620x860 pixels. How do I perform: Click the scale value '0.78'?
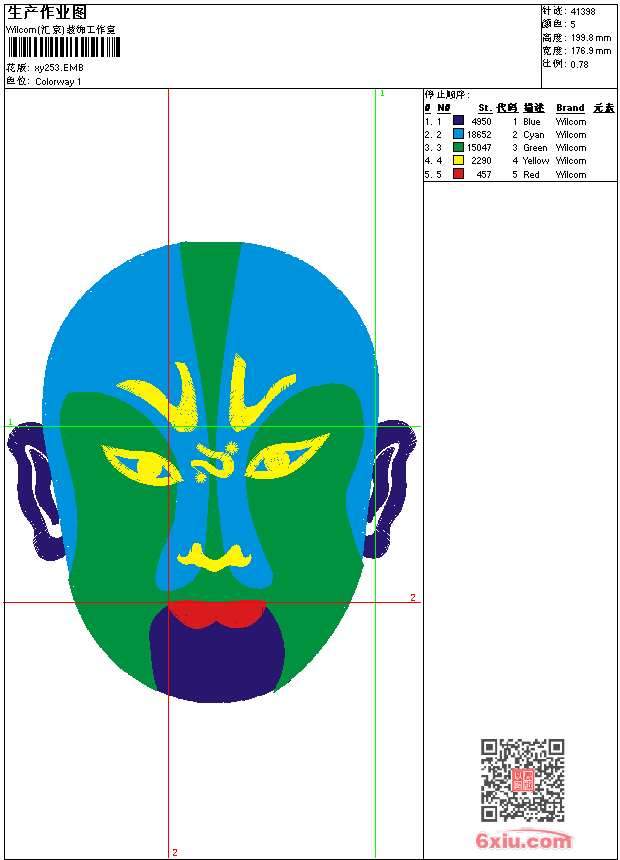[x=579, y=64]
